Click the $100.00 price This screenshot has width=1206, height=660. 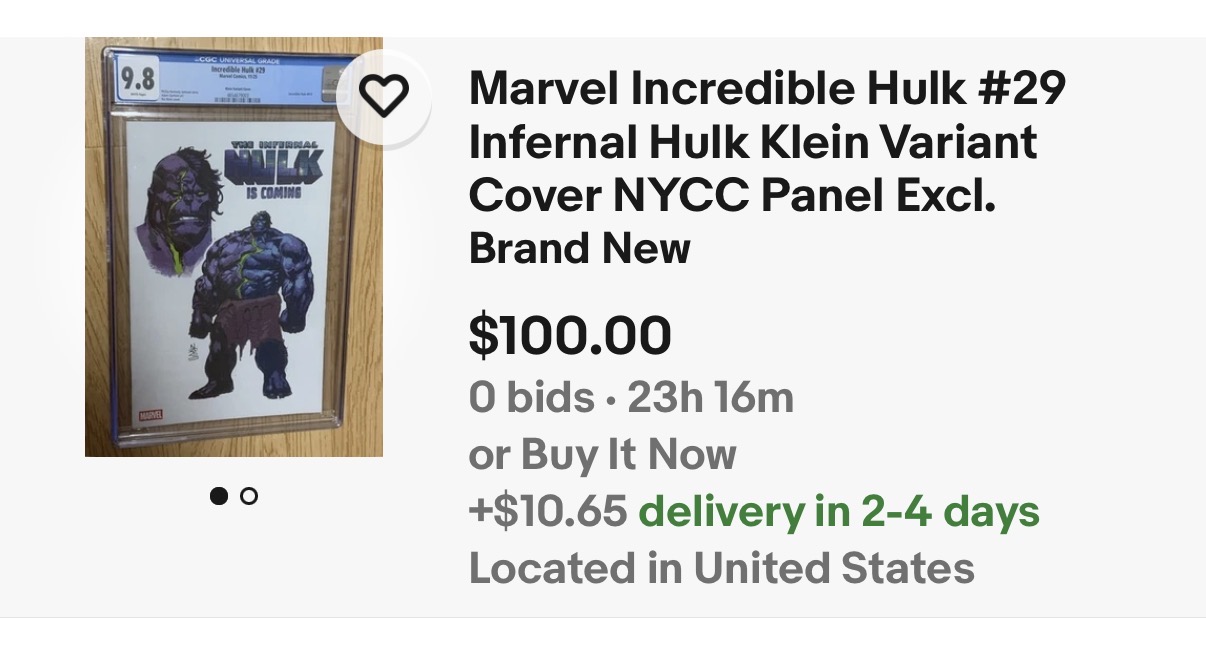pos(570,335)
